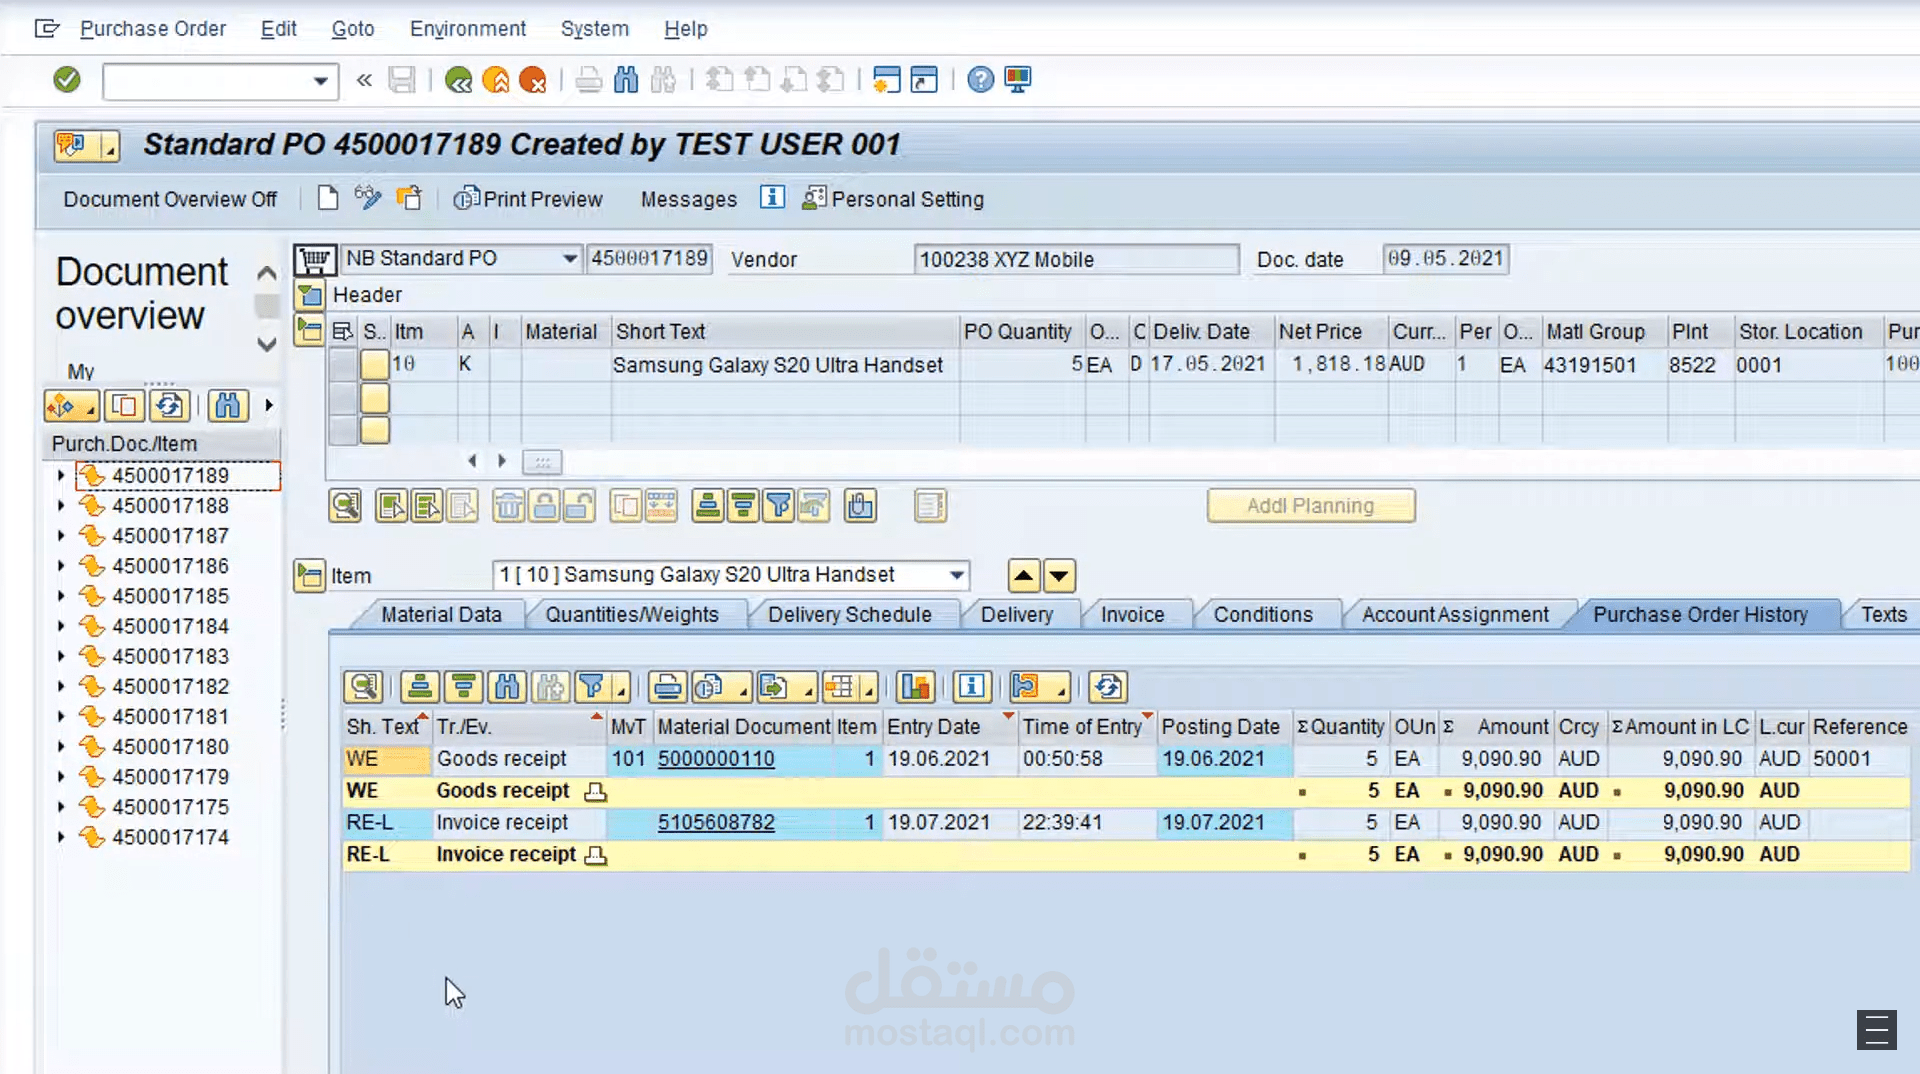Screen dimensions: 1920x1074
Task: Open the System menu
Action: pos(595,29)
